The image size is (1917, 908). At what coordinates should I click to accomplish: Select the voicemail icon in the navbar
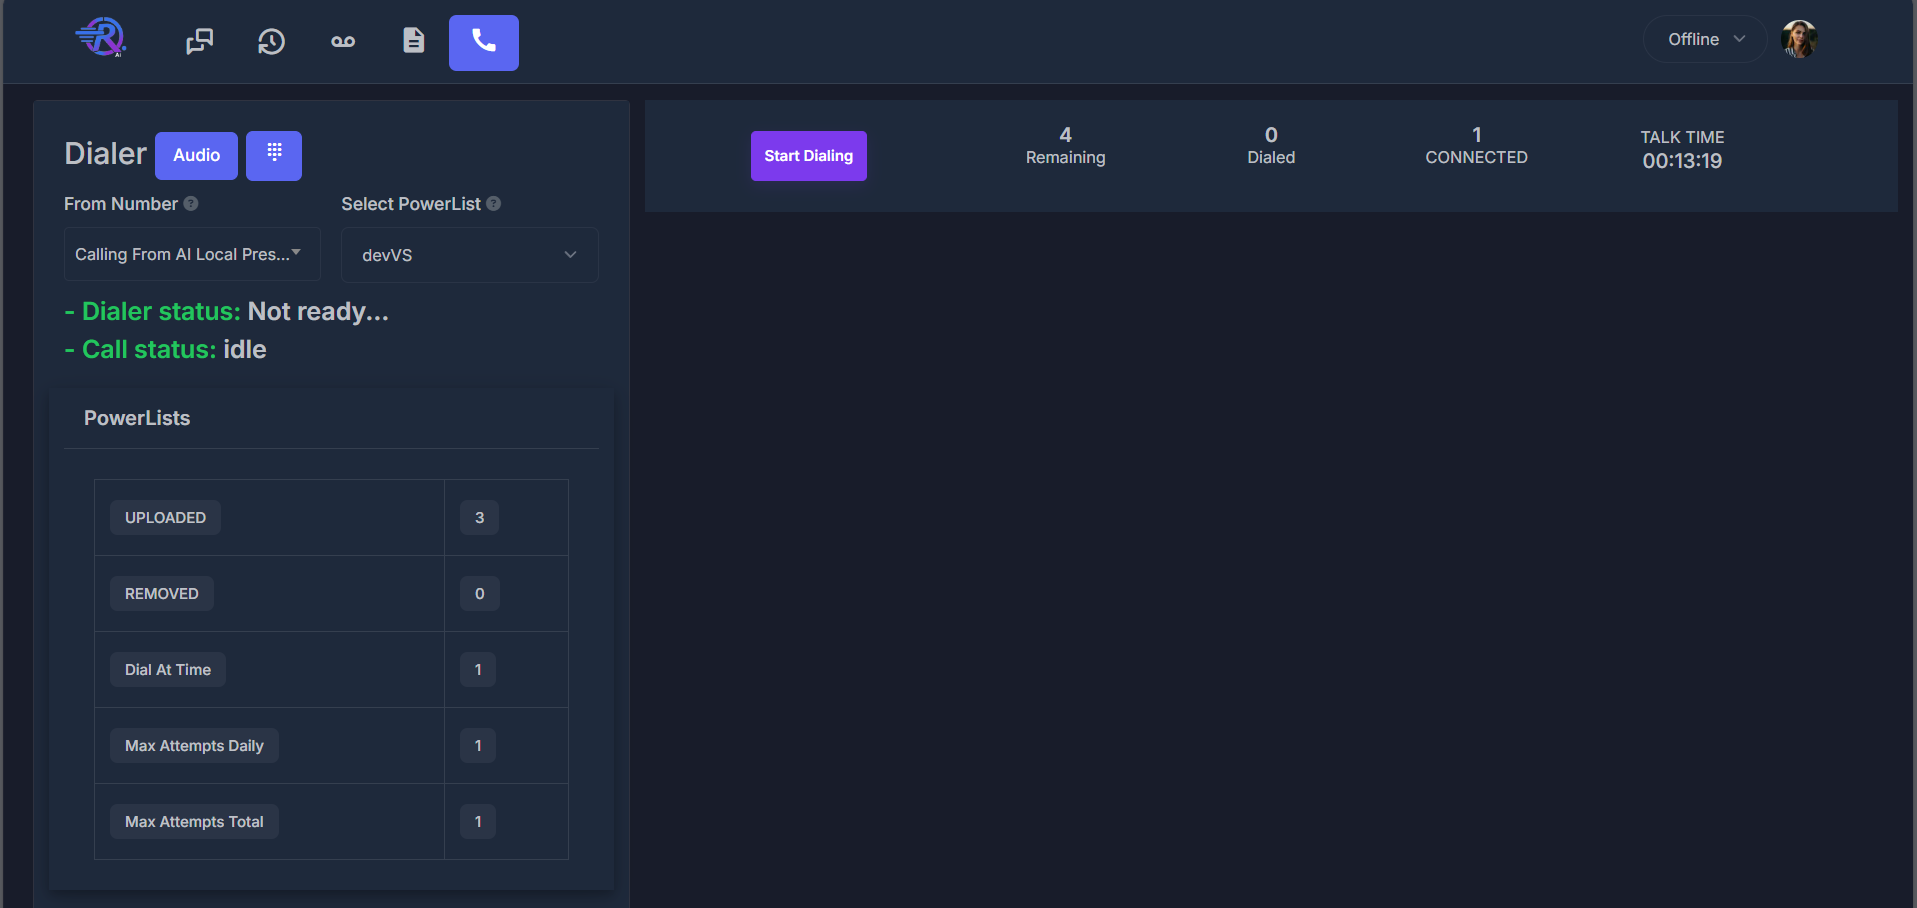[342, 41]
